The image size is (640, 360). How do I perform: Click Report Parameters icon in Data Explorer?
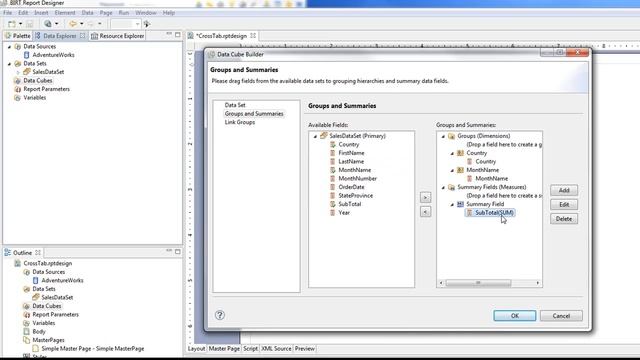pos(18,89)
